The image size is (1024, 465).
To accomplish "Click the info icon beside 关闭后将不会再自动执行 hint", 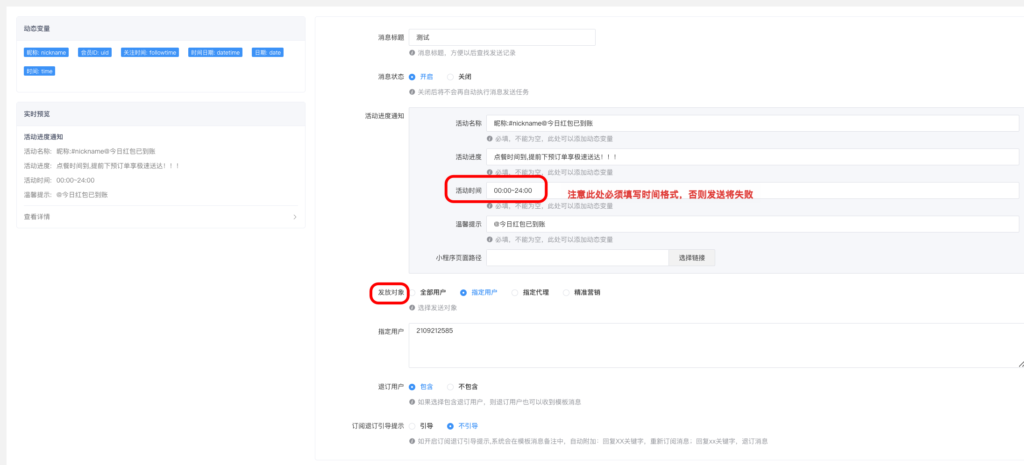I will tap(412, 92).
